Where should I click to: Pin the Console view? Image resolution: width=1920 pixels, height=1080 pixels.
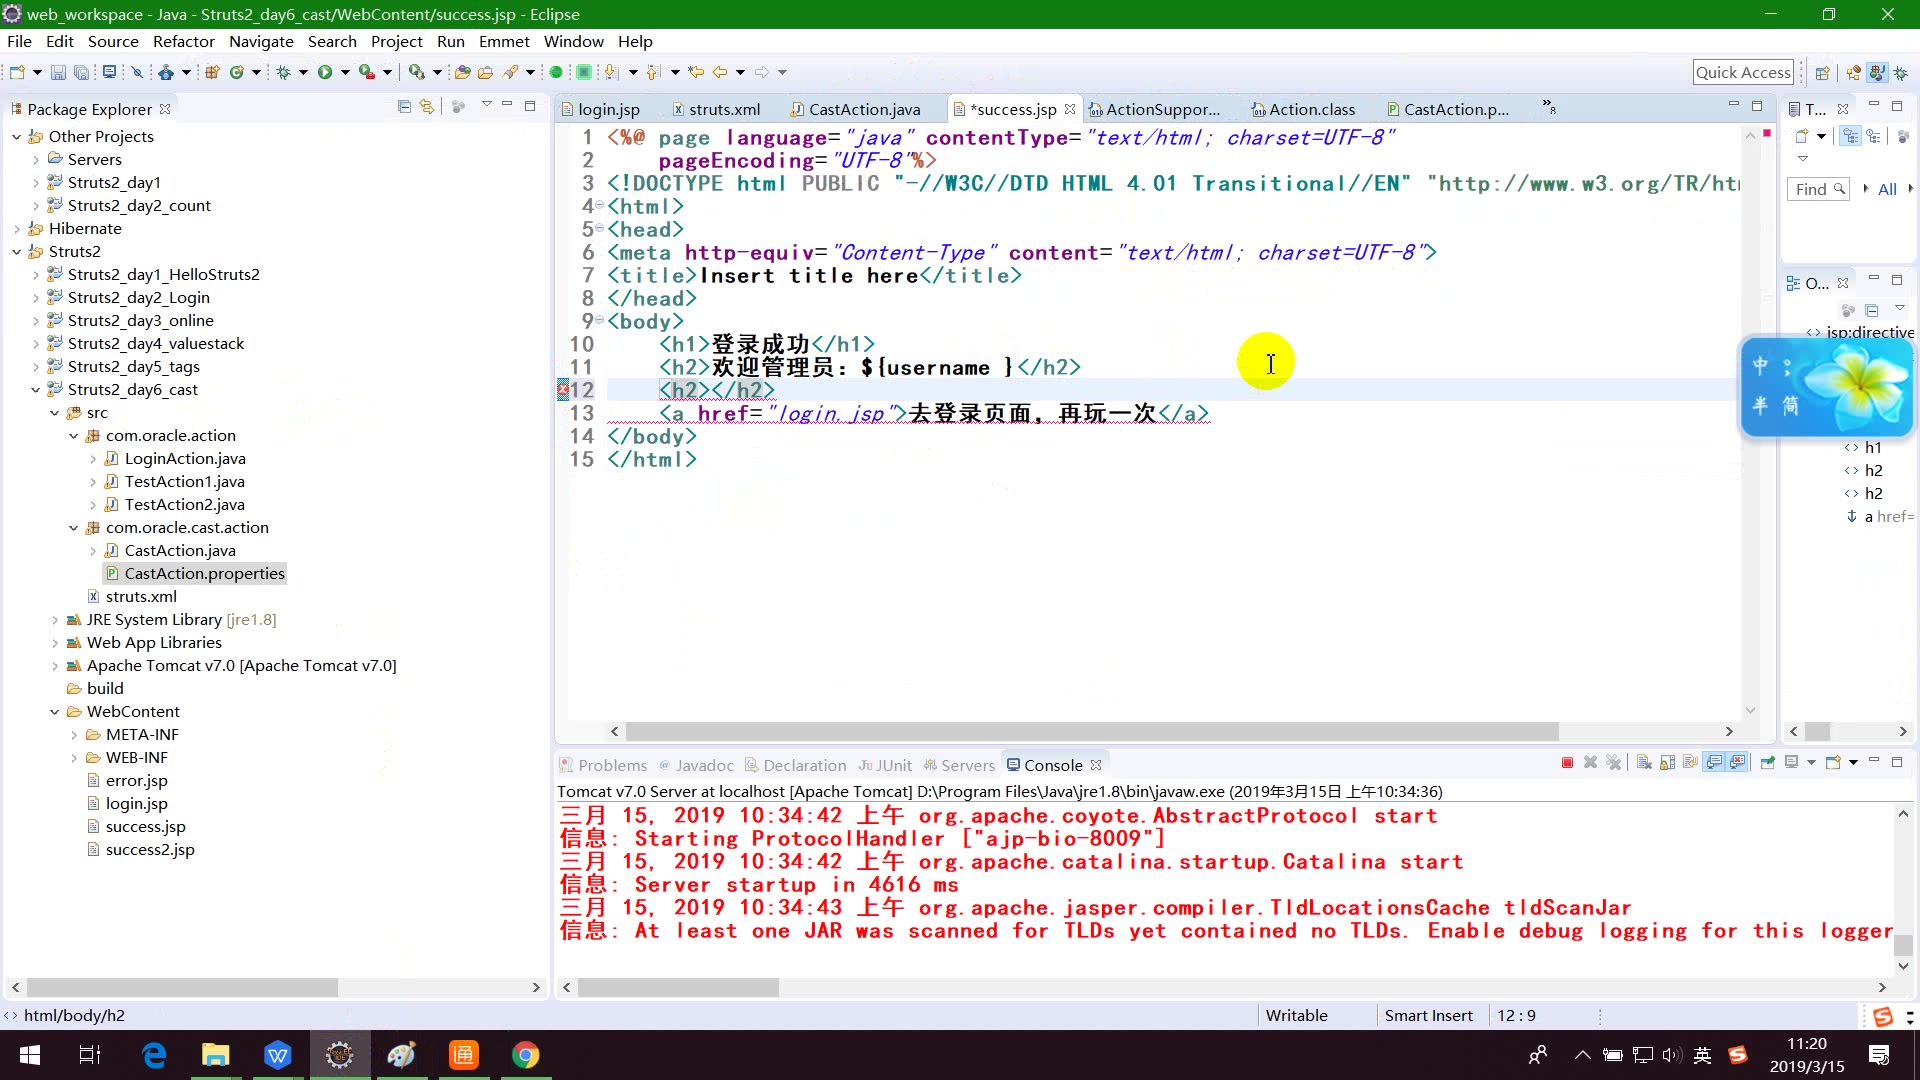1767,763
